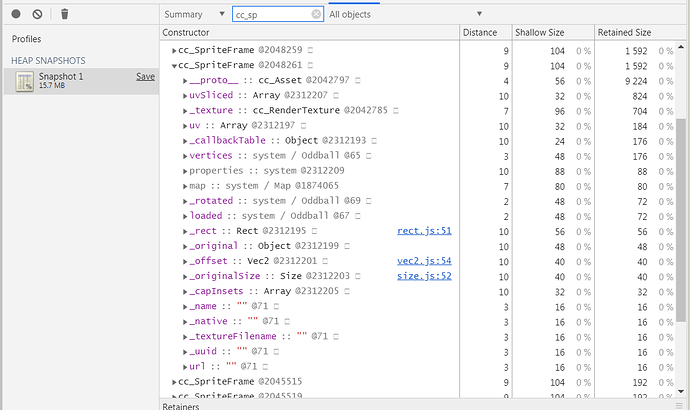This screenshot has width=690, height=410.
Task: Click the trash can delete icon
Action: (65, 14)
